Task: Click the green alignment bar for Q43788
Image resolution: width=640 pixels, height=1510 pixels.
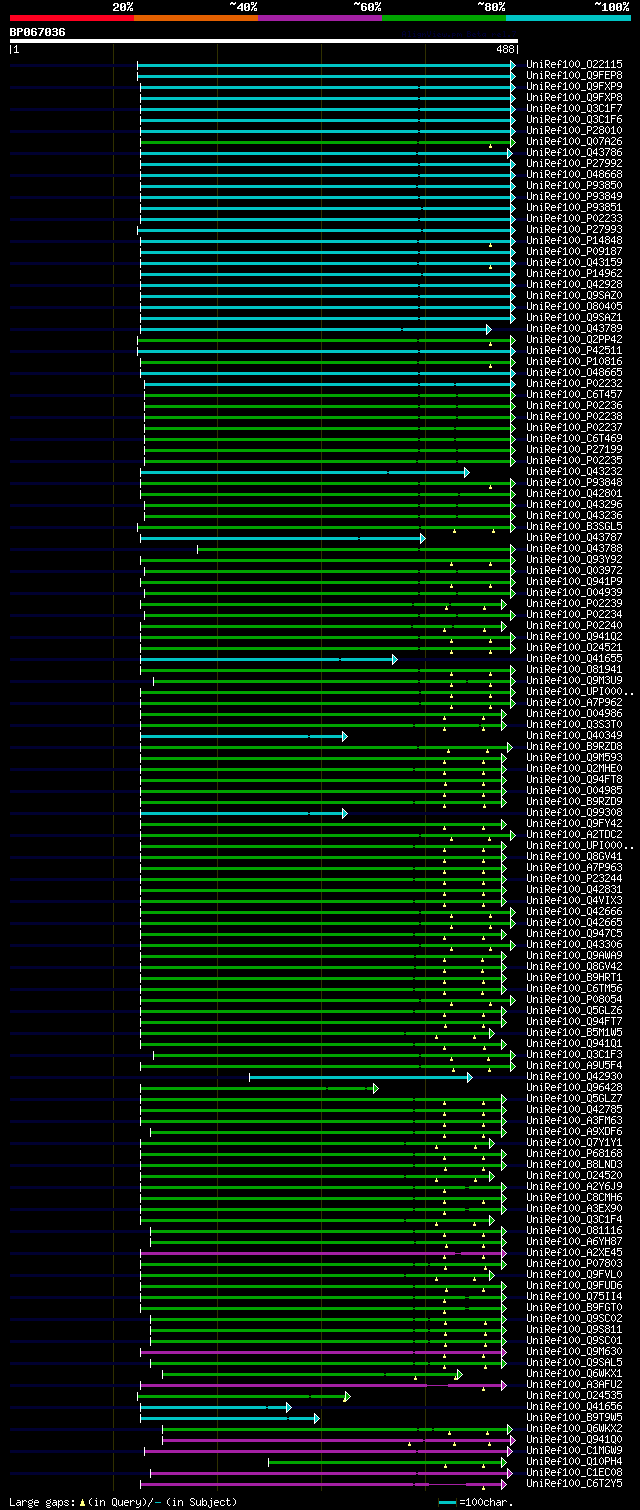Action: (356, 548)
